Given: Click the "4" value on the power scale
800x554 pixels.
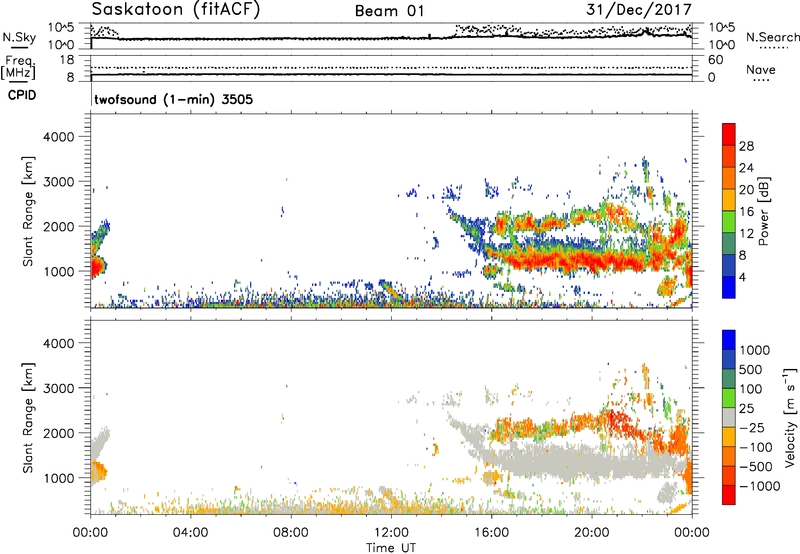Looking at the screenshot, I should 743,277.
